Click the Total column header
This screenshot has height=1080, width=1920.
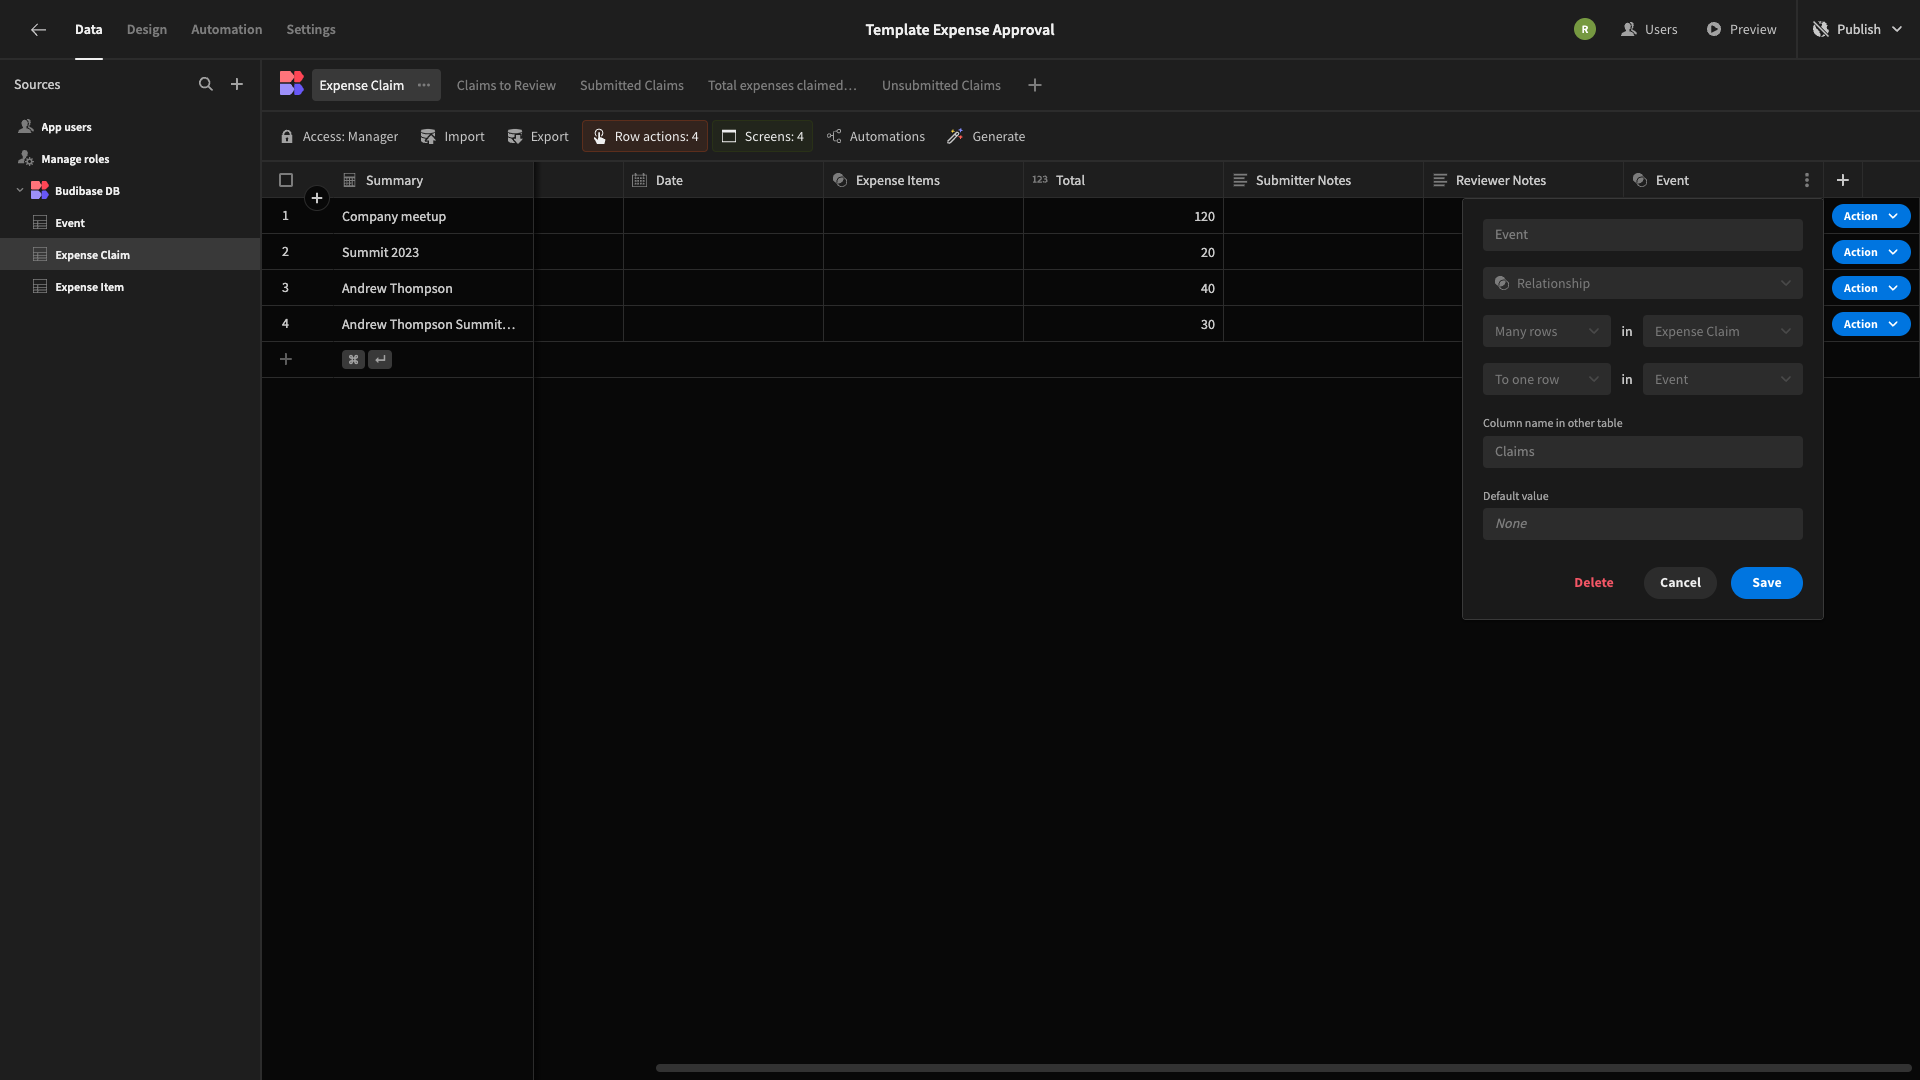coord(1123,181)
